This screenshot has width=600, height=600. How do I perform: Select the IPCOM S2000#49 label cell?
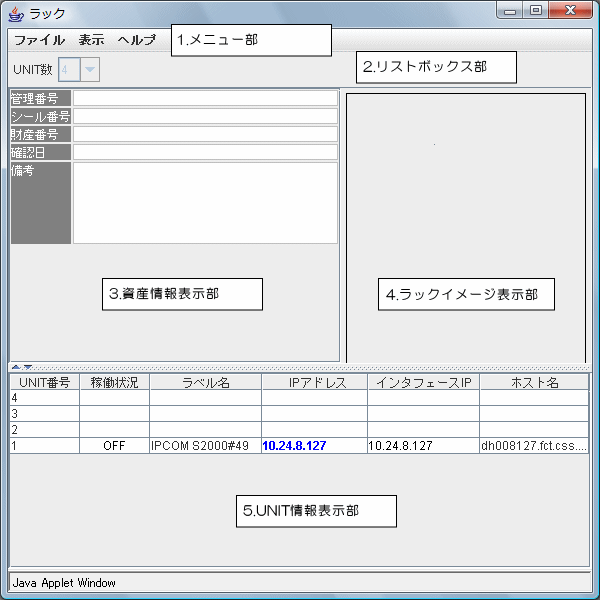click(205, 445)
